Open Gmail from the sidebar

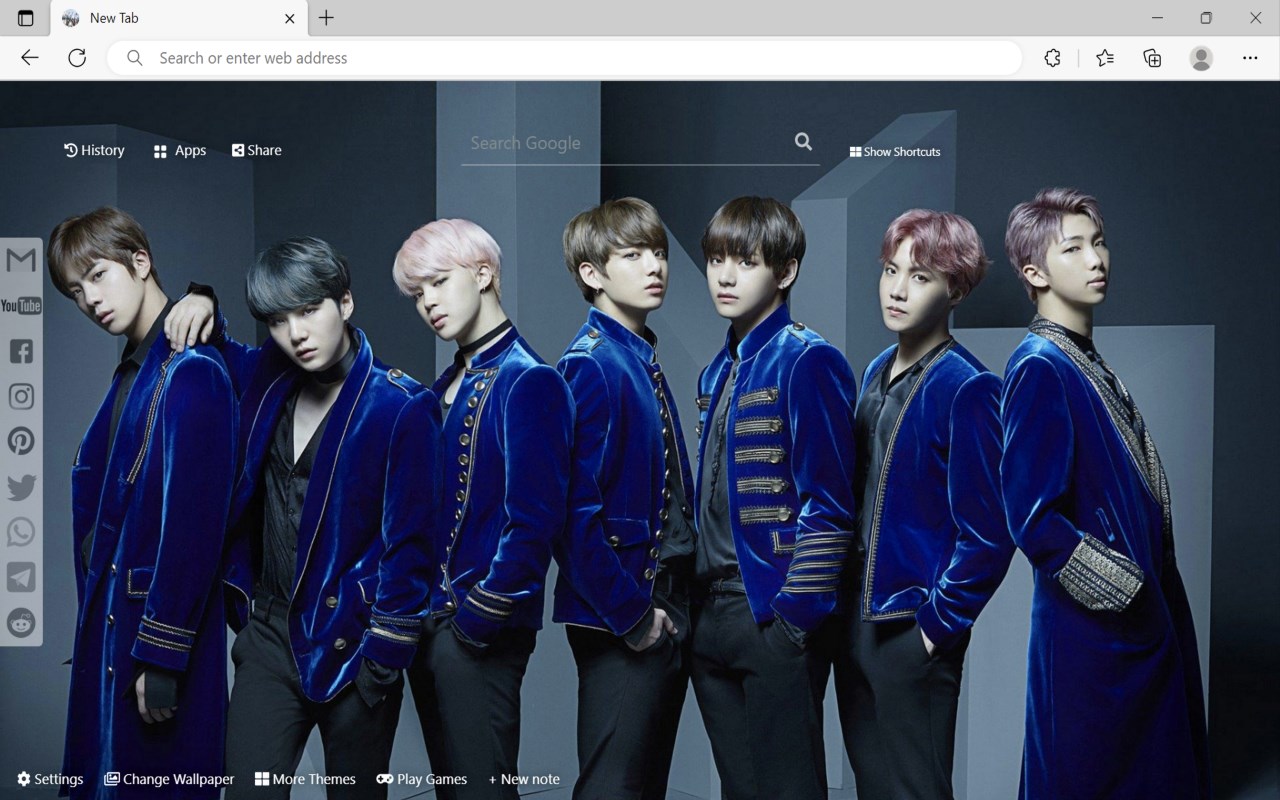click(21, 260)
